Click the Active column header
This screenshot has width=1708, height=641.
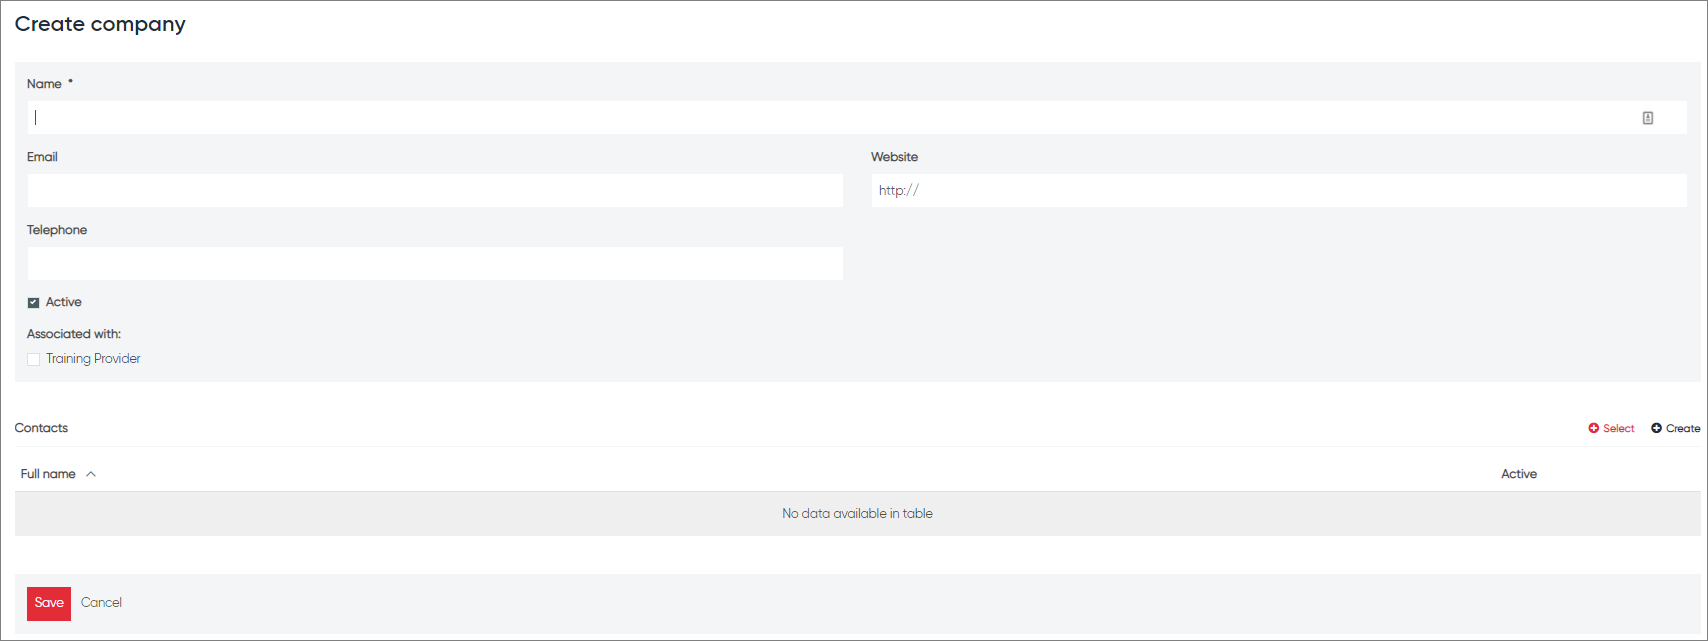click(1518, 474)
